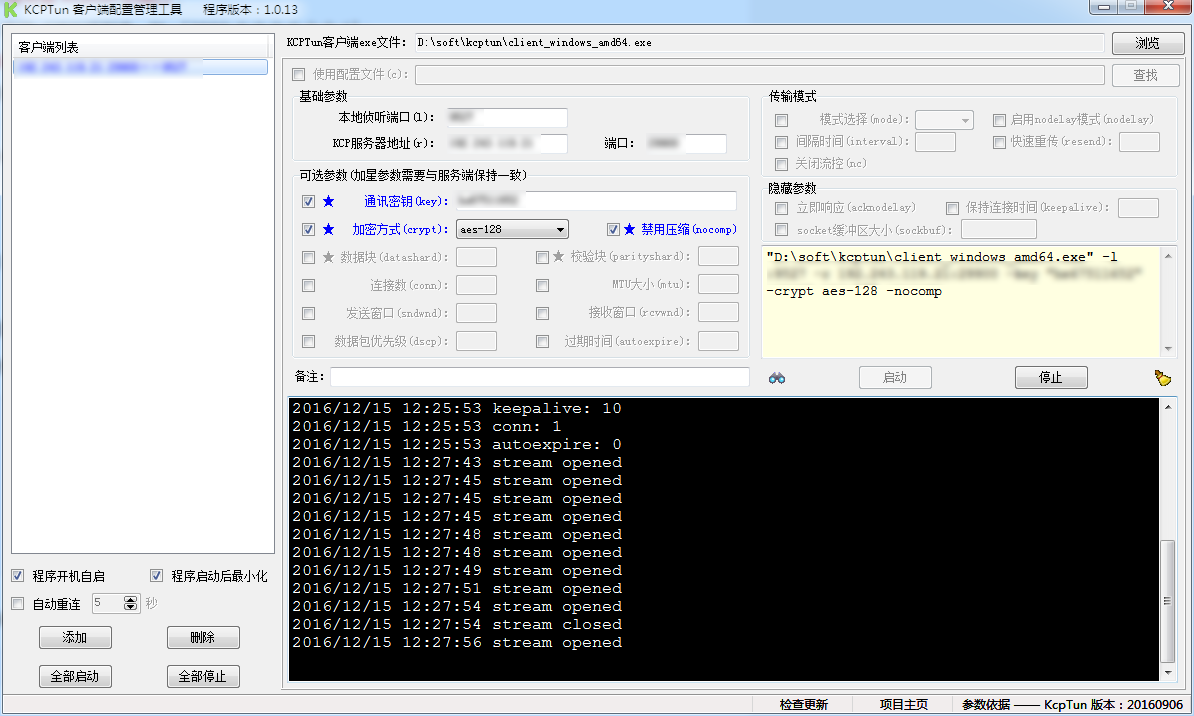Click the 端口 port input field
The image size is (1194, 716).
685,143
